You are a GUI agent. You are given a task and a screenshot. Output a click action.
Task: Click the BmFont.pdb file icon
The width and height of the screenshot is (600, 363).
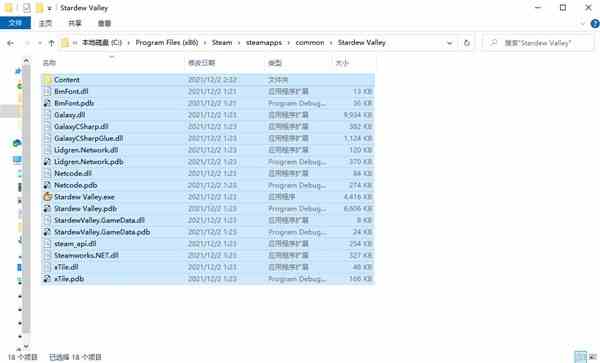tap(47, 103)
